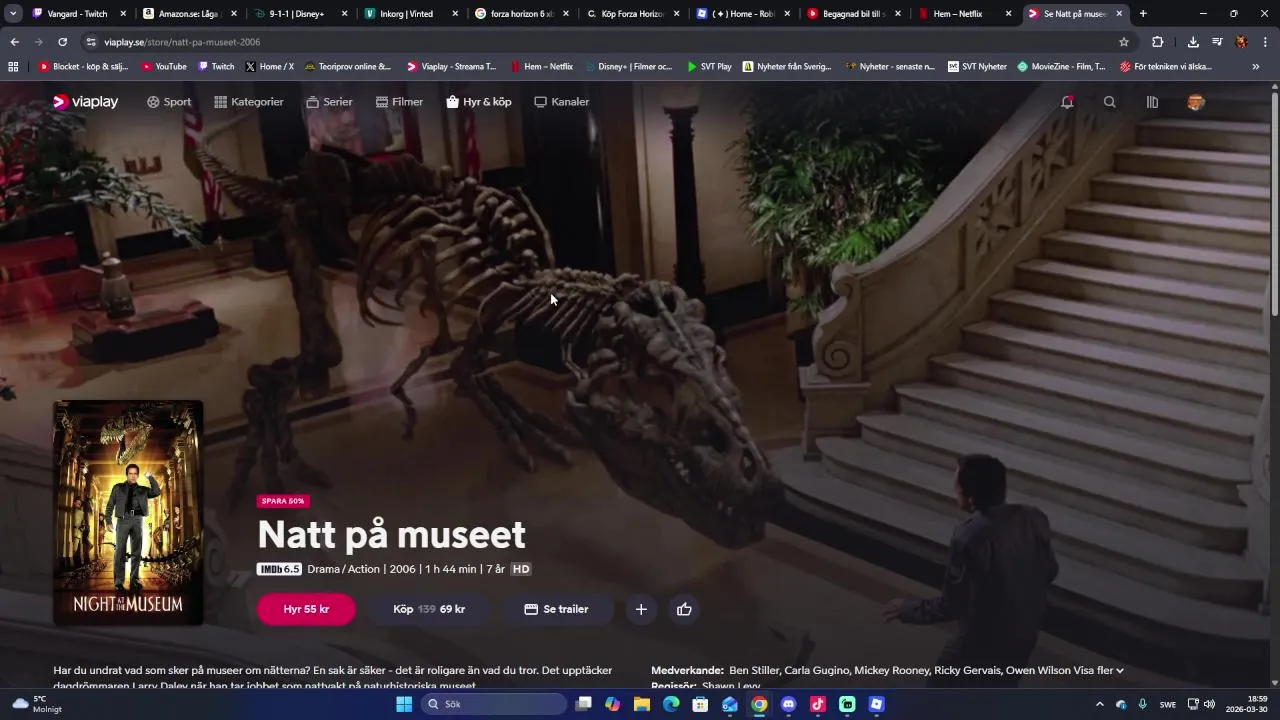The height and width of the screenshot is (720, 1280).
Task: Open the SVT Play bookmark
Action: 709,67
